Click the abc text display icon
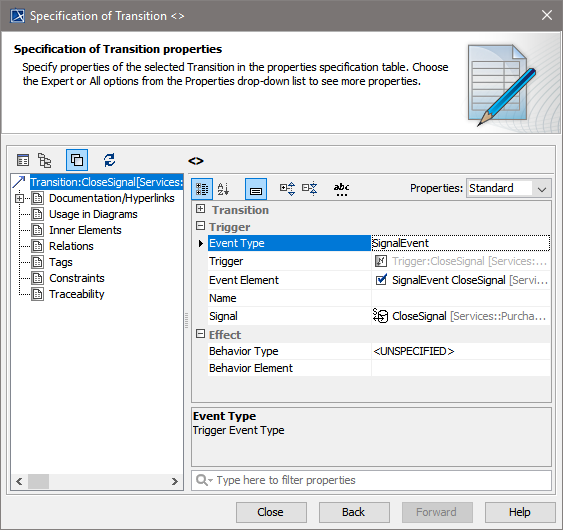The image size is (563, 530). click(x=341, y=189)
